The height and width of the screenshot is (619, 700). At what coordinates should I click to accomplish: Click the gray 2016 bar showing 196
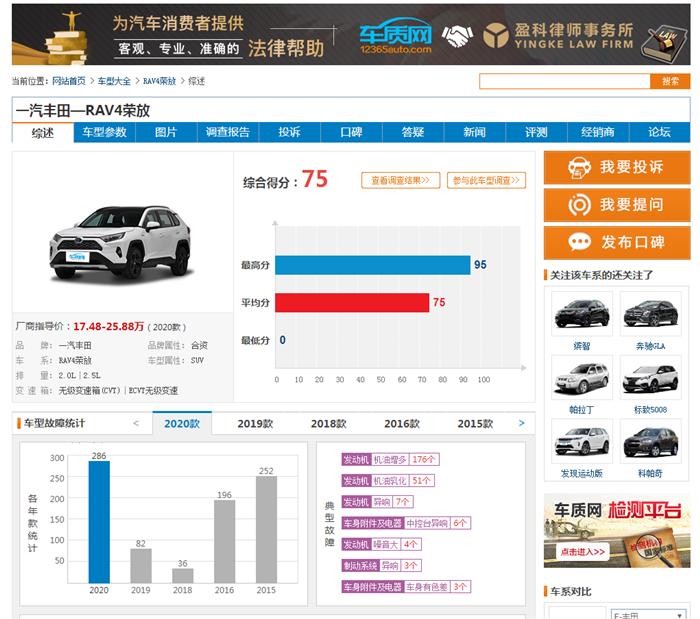pos(225,541)
